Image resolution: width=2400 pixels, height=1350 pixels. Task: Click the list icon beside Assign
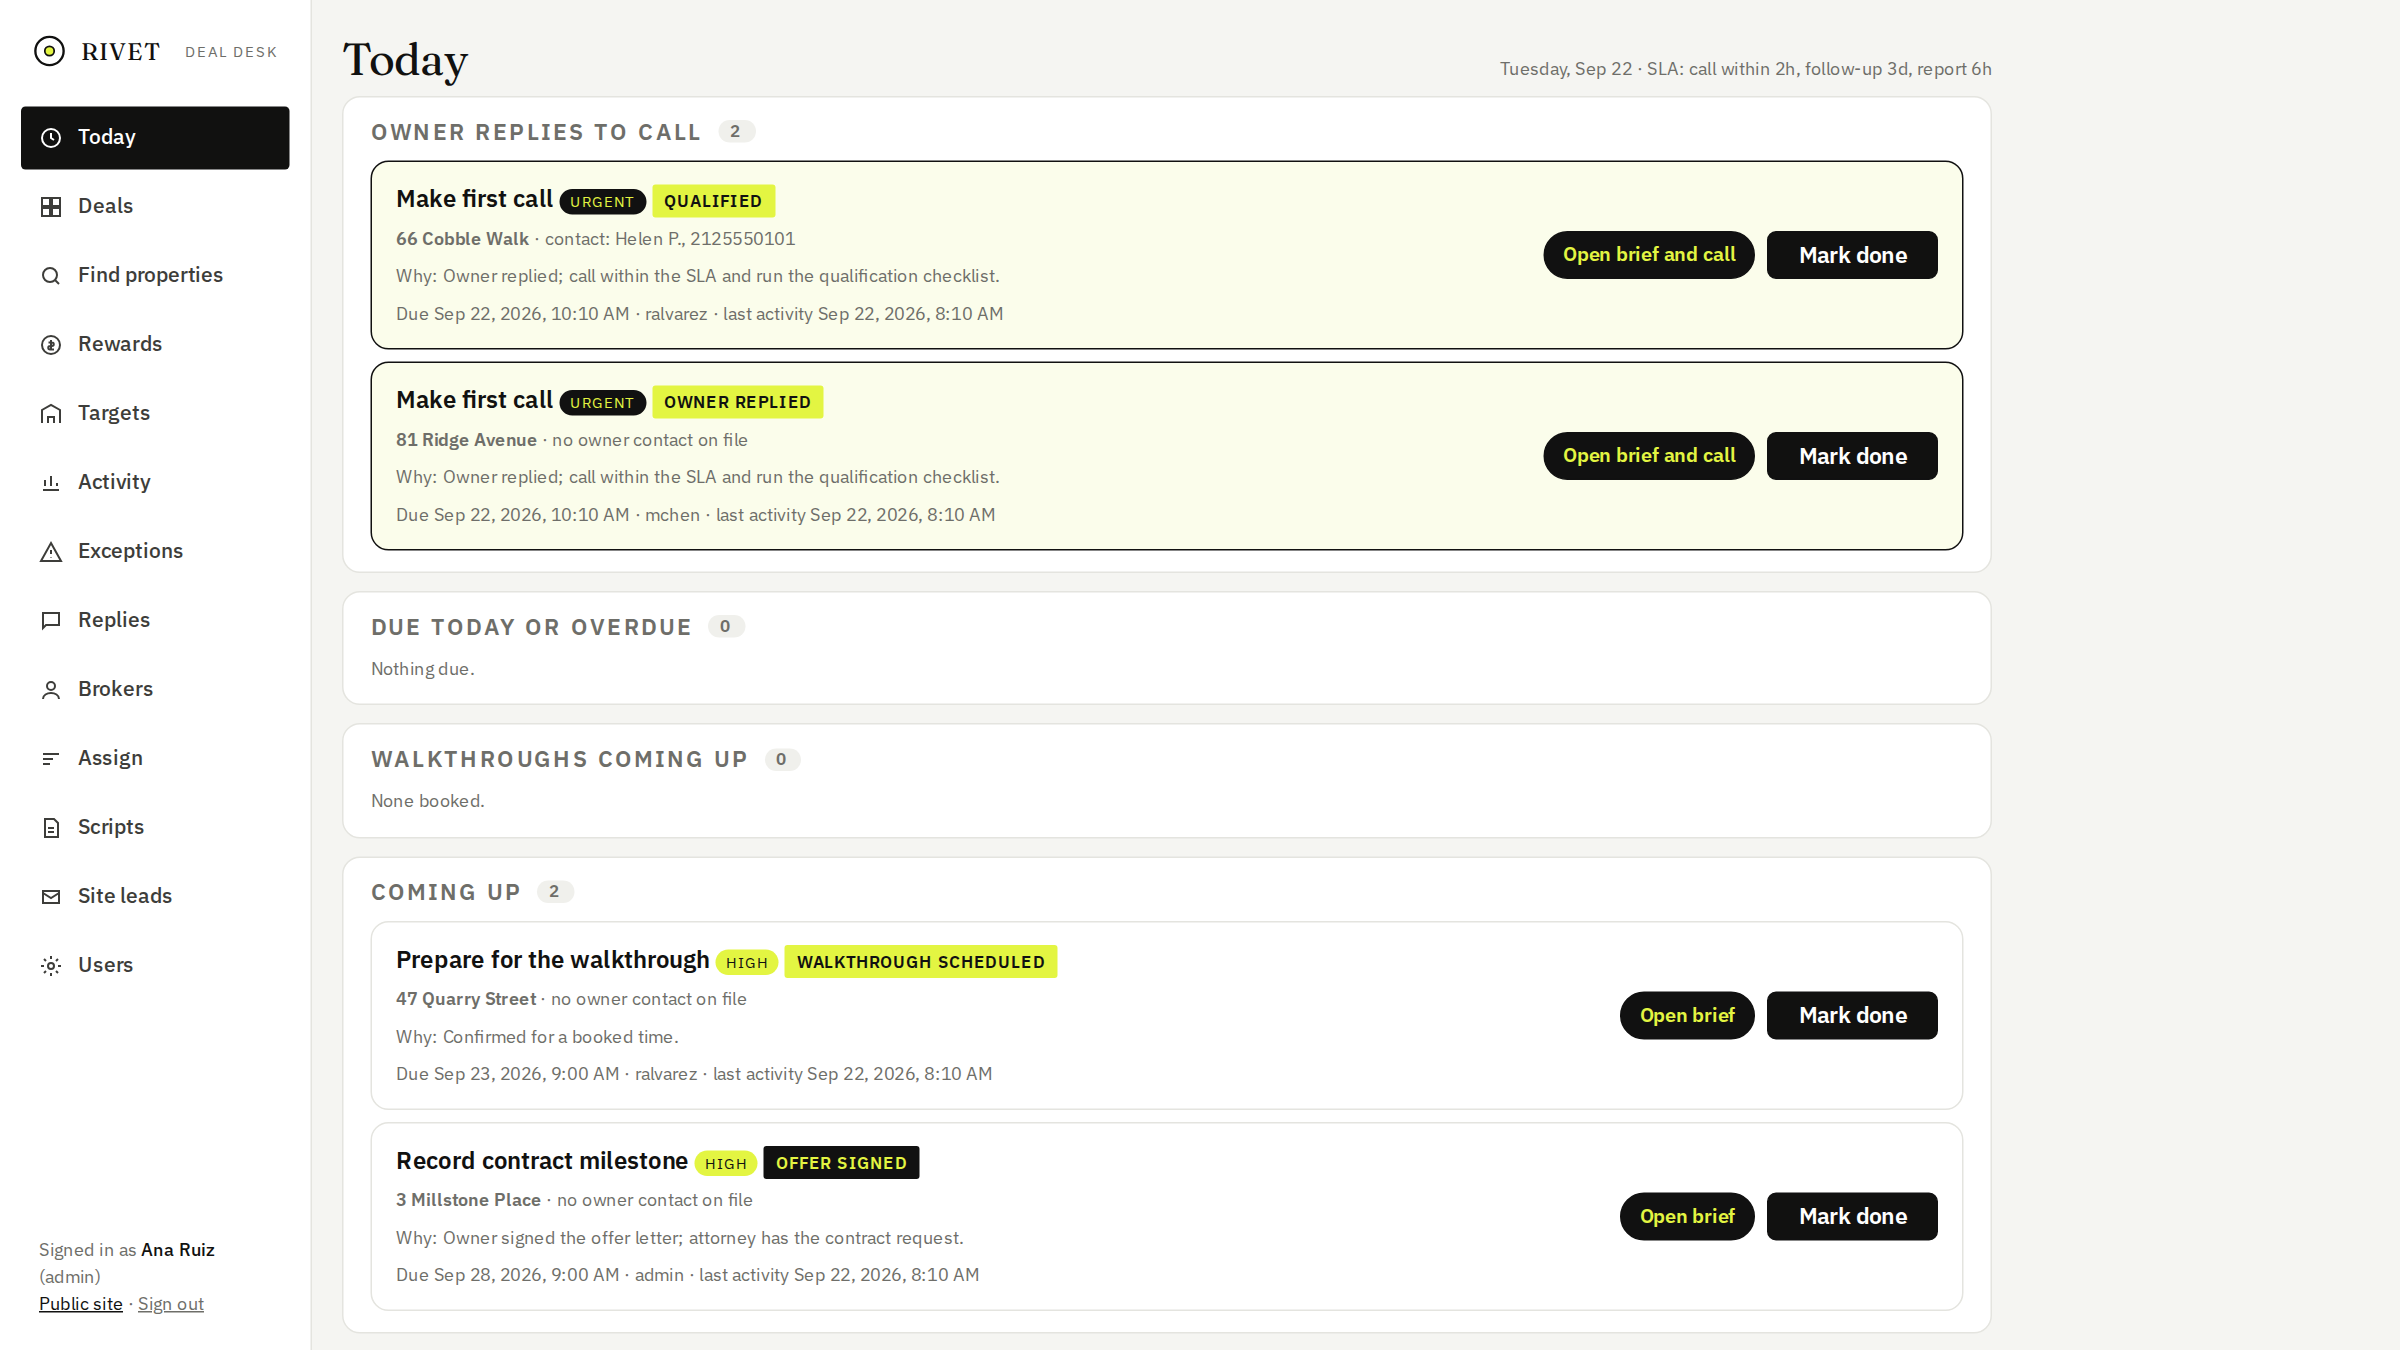tap(51, 759)
